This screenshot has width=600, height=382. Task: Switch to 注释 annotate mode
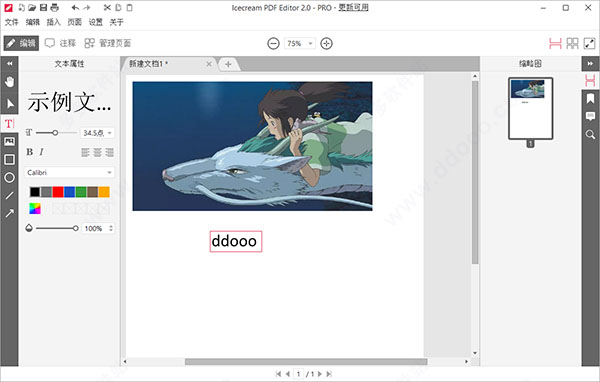pyautogui.click(x=60, y=43)
